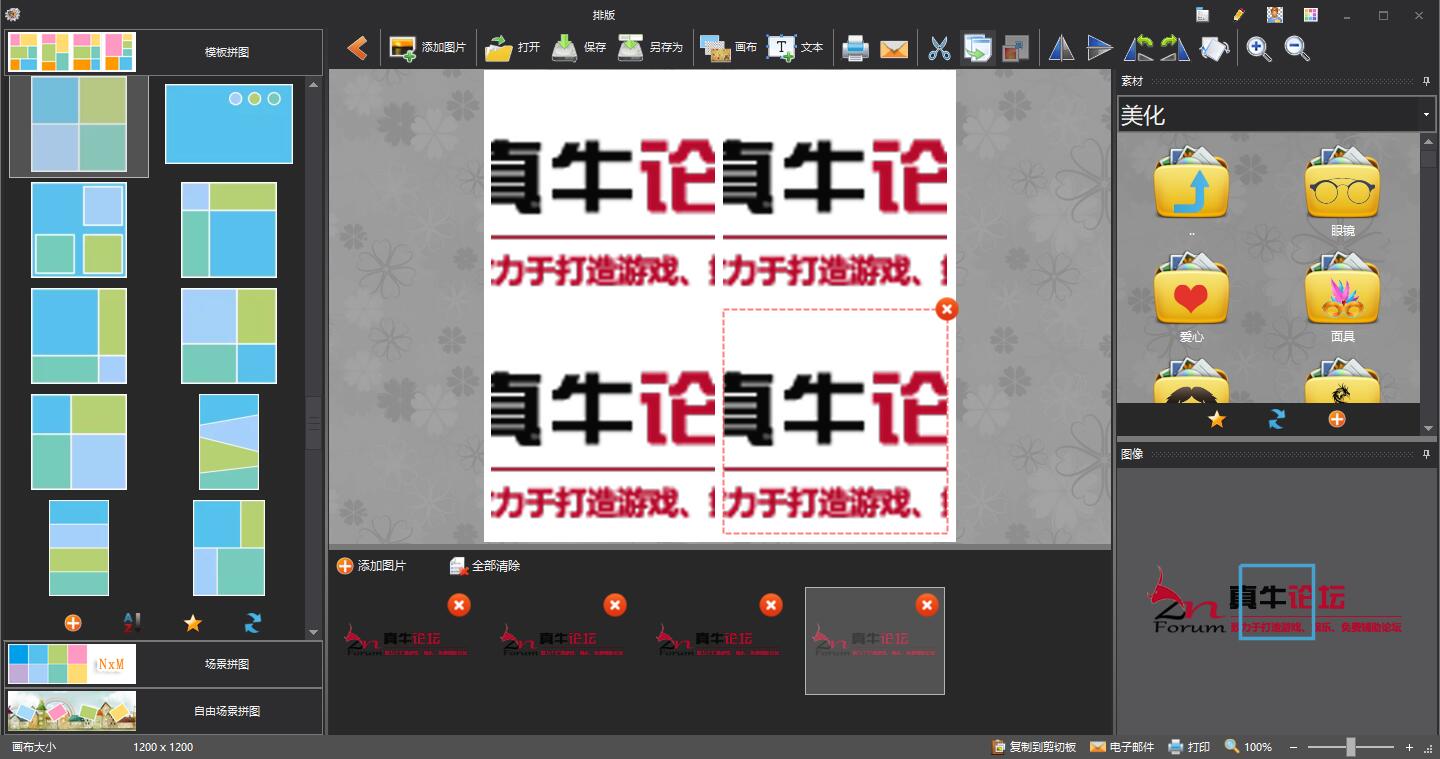Screen dimensions: 1440x759
Task: Click the A-Z sort icon below templates
Action: (x=132, y=623)
